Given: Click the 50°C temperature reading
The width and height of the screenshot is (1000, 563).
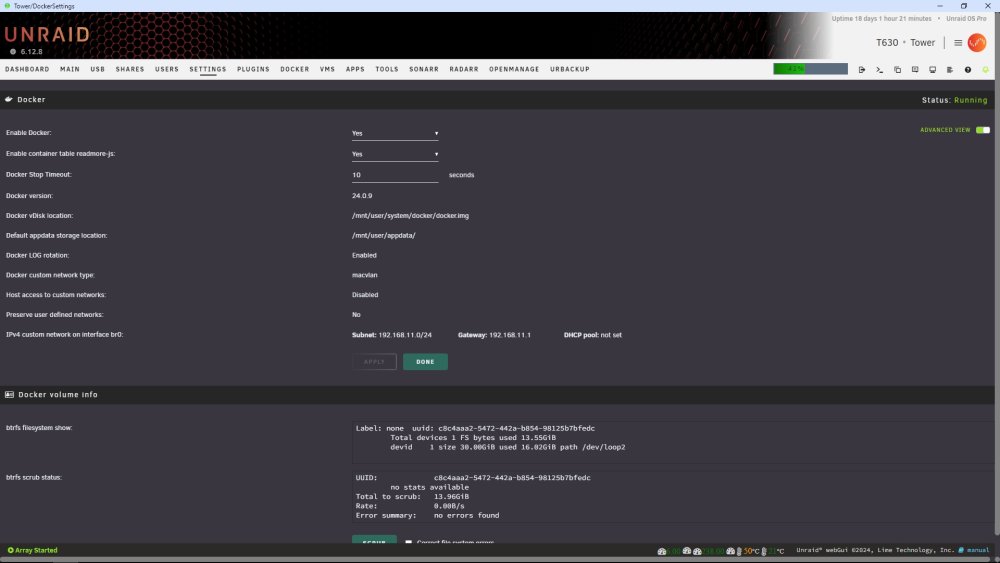Looking at the screenshot, I should point(752,551).
